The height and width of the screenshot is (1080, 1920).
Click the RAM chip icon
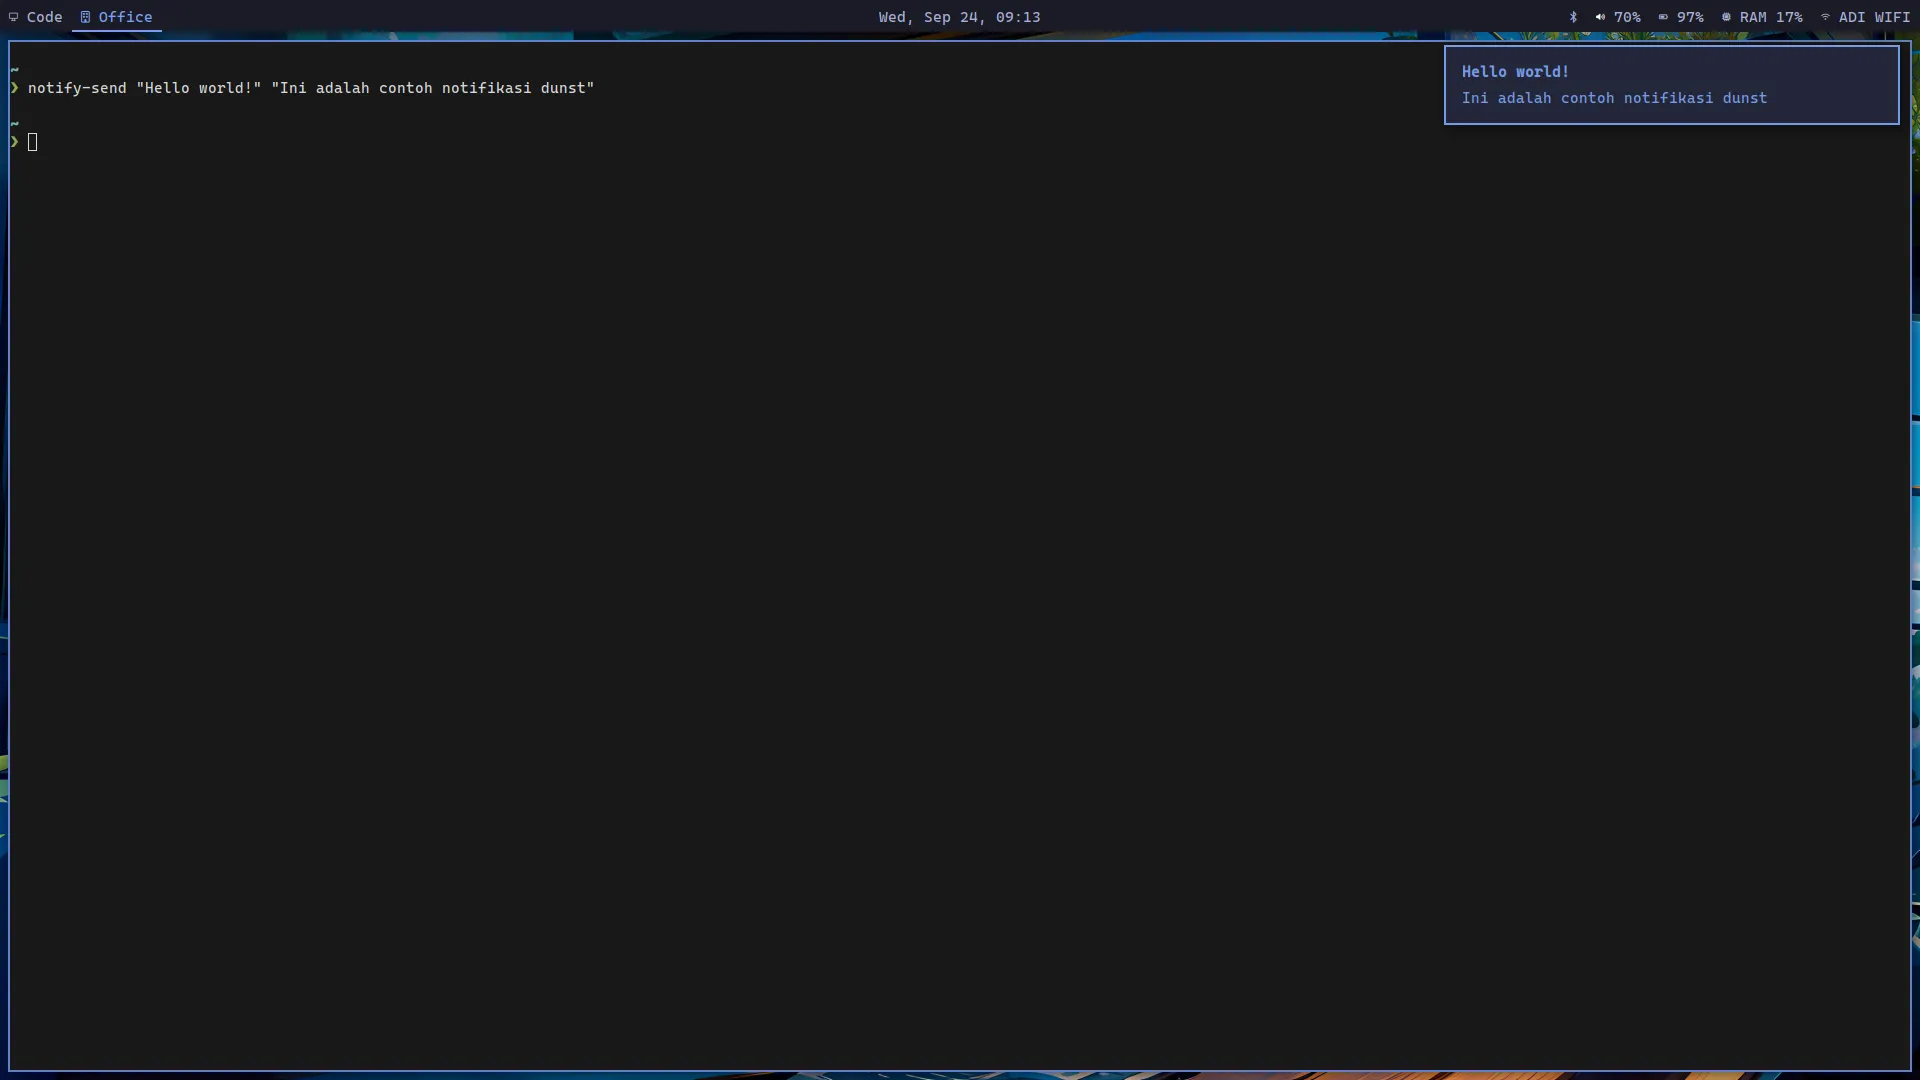[x=1726, y=17]
